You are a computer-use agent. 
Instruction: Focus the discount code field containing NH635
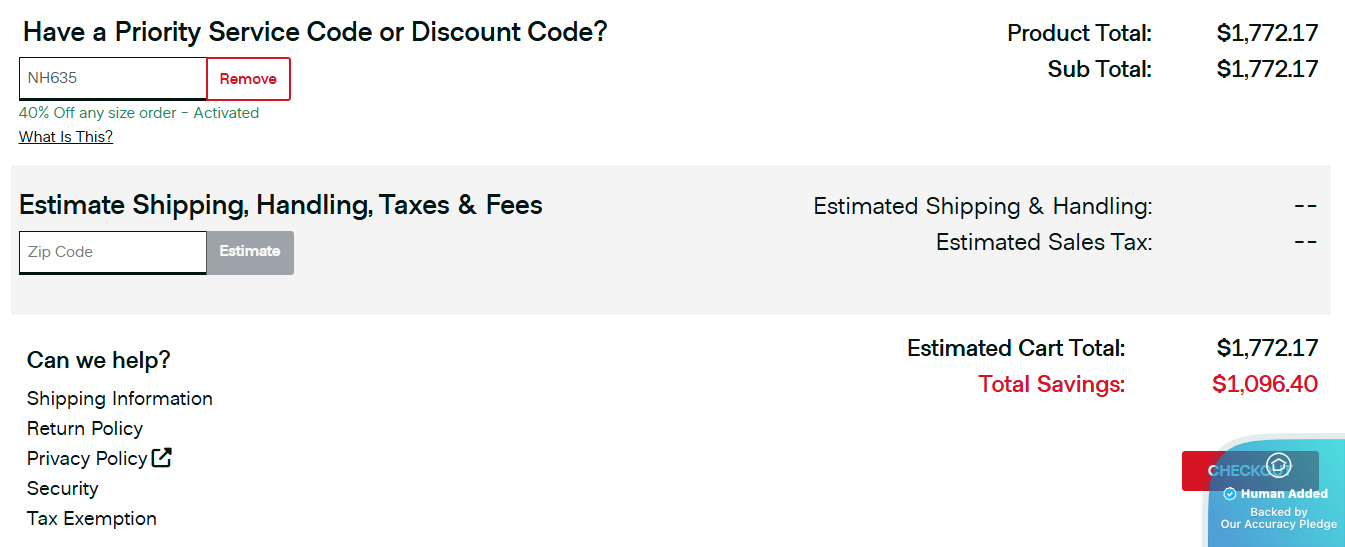tap(113, 79)
